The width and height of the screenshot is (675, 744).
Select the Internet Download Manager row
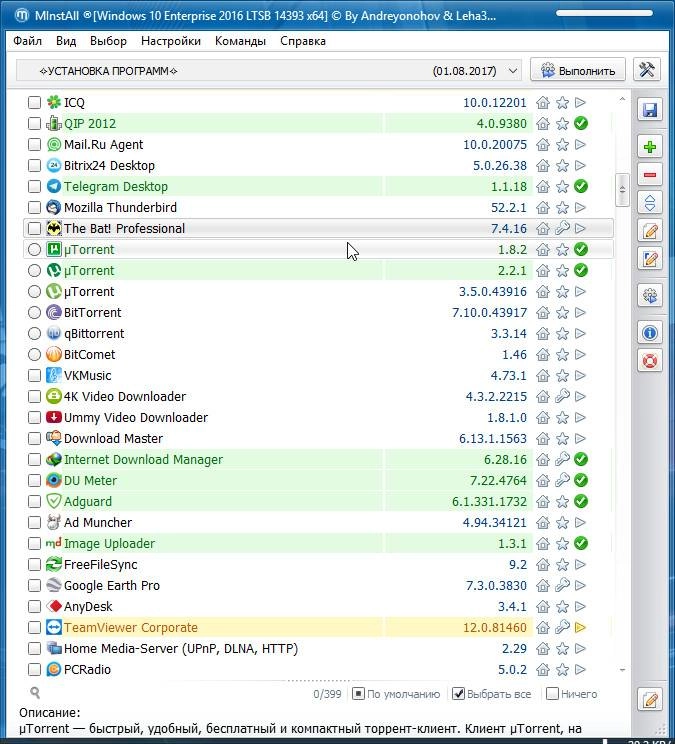coord(318,459)
